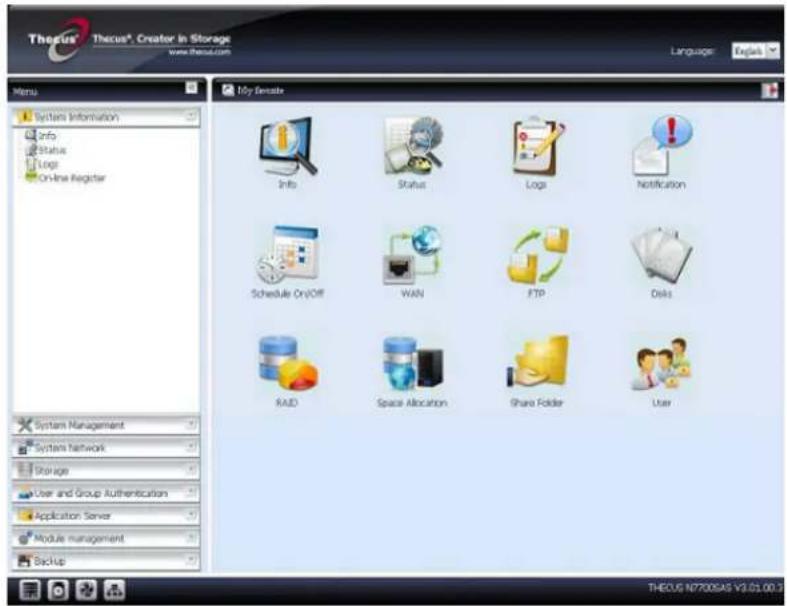Expand the System Network section
Screen dimensions: 787x606
click(x=106, y=448)
